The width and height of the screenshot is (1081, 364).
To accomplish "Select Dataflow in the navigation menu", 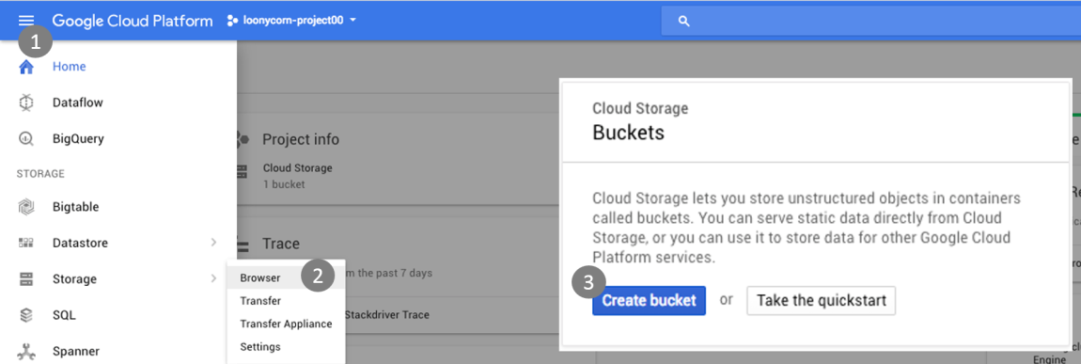I will point(78,103).
